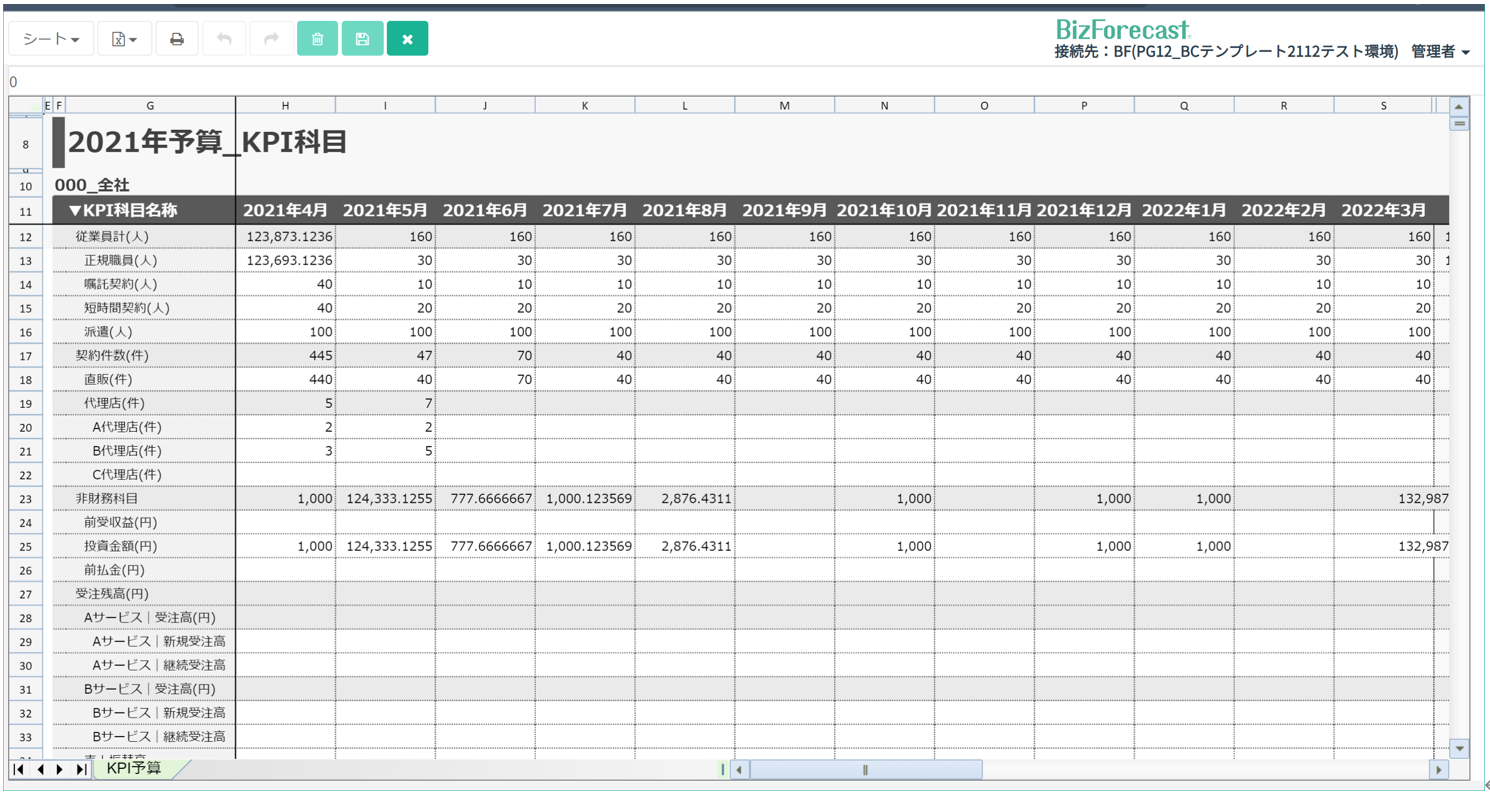Viewport: 1490px width, 795px height.
Task: Select the KPI予算 sheet tab
Action: (134, 768)
